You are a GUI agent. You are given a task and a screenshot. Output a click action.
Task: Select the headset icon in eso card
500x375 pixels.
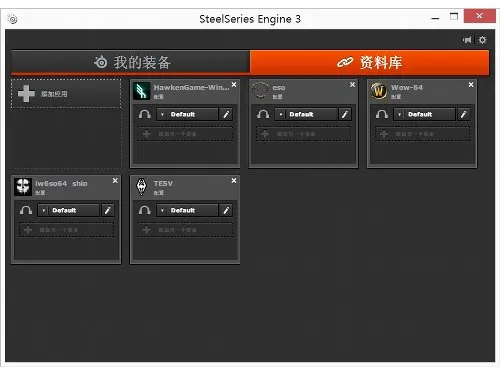(x=263, y=114)
